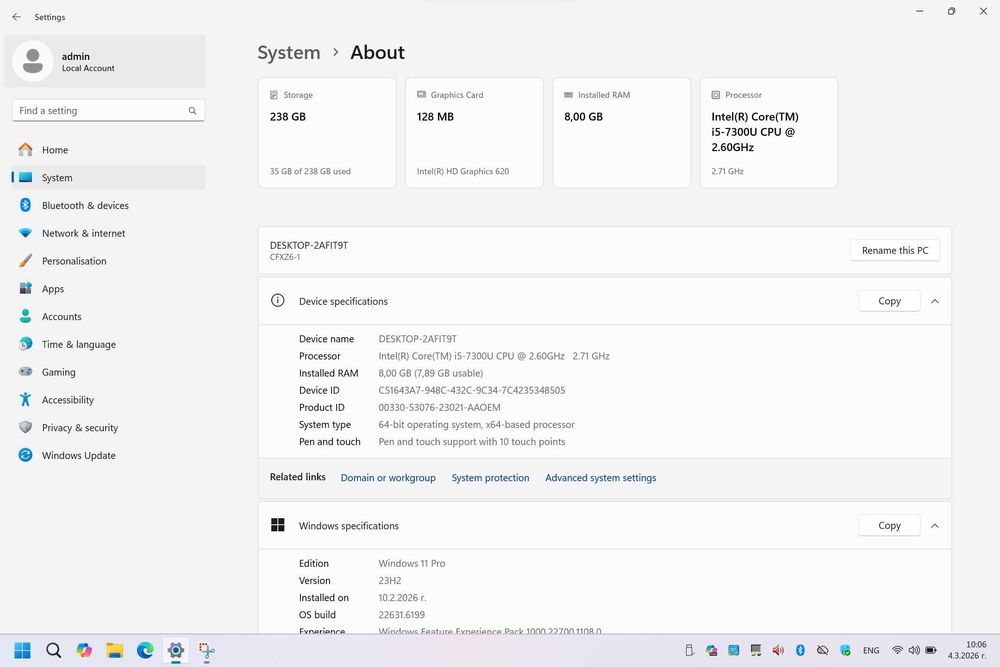
Task: Click the Processor info card
Action: 768,133
